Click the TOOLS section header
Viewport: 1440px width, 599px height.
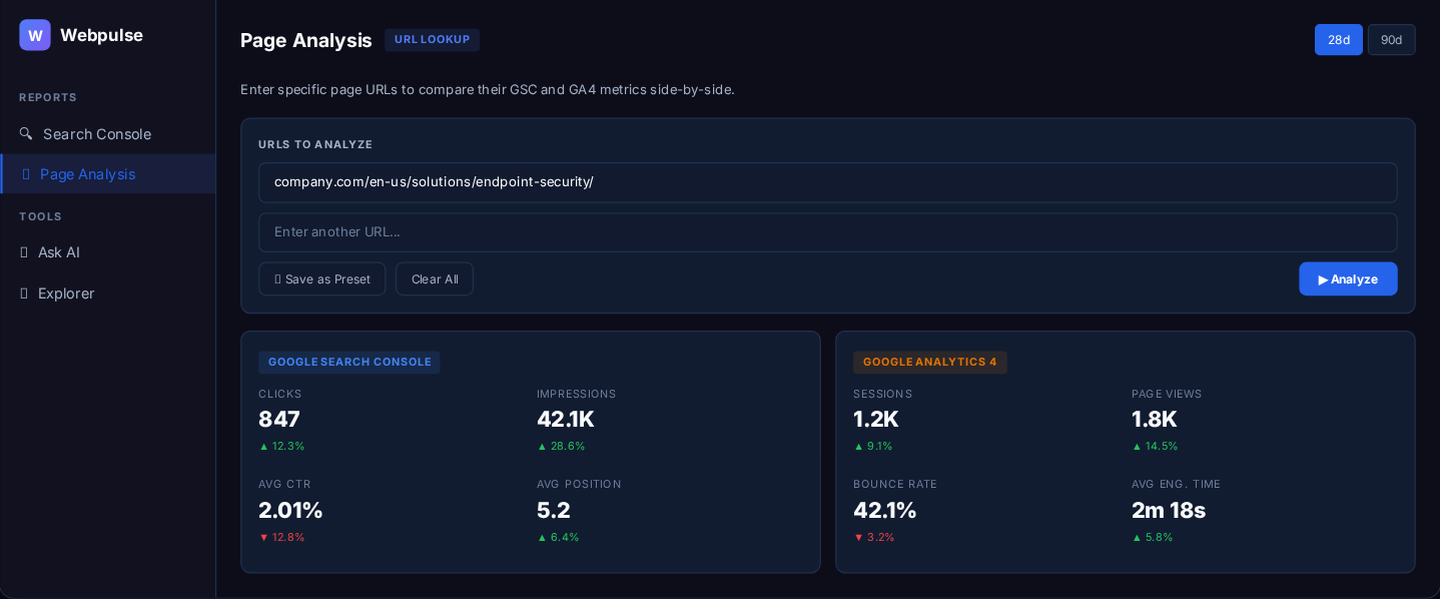coord(40,217)
